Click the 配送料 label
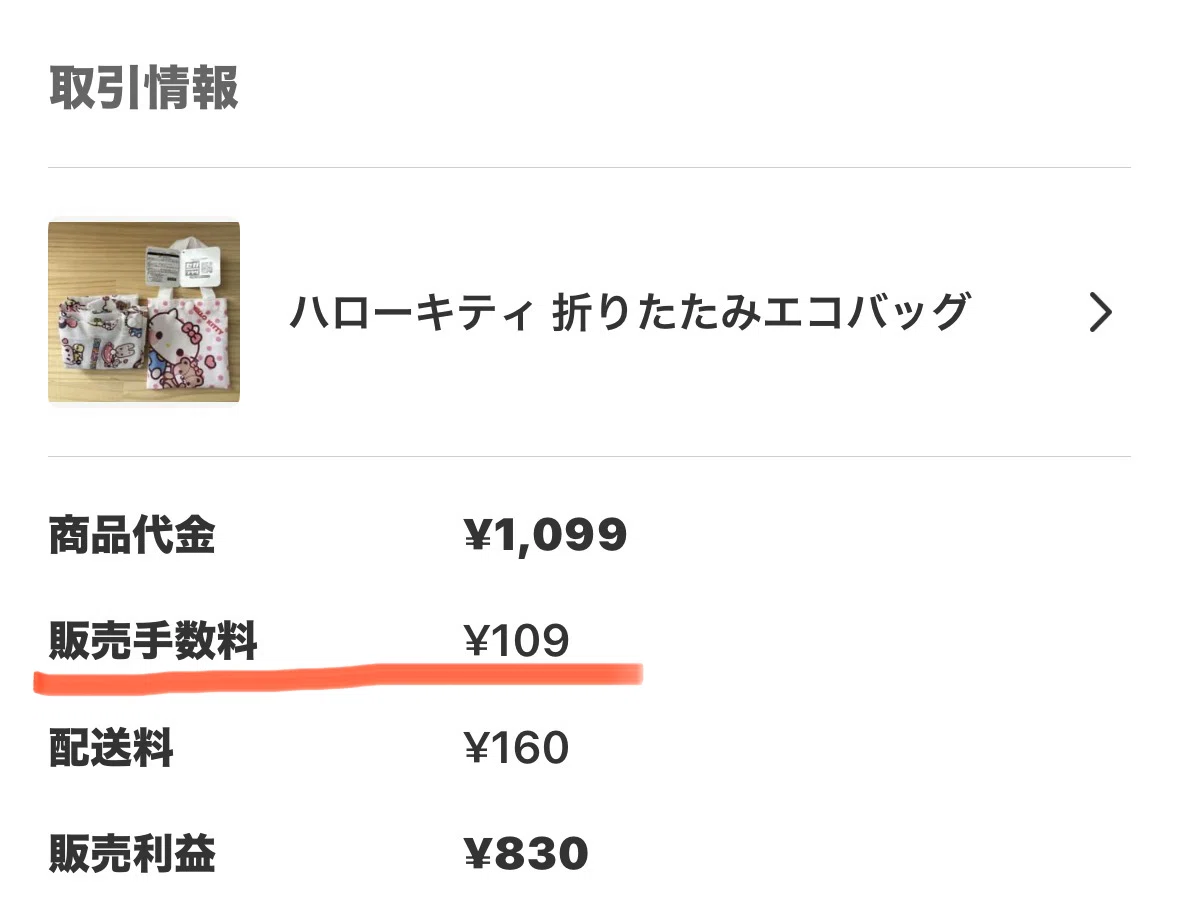This screenshot has height=915, width=1179. pos(111,747)
